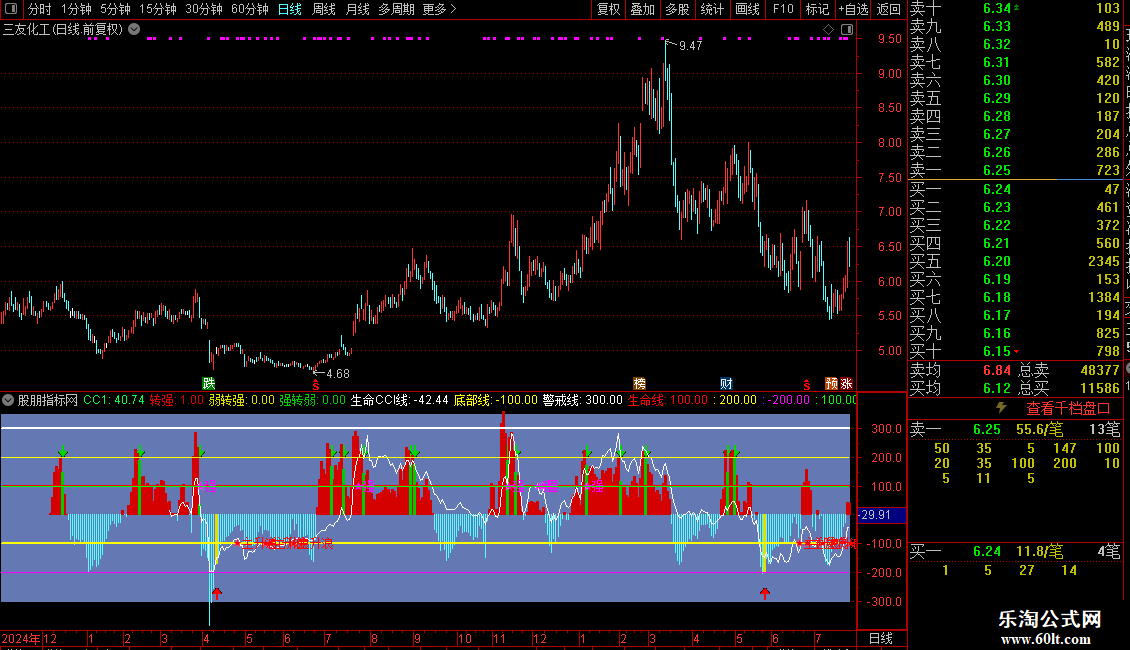Open the 统计 statistics tool
Viewport: 1130px width, 650px height.
click(x=712, y=9)
